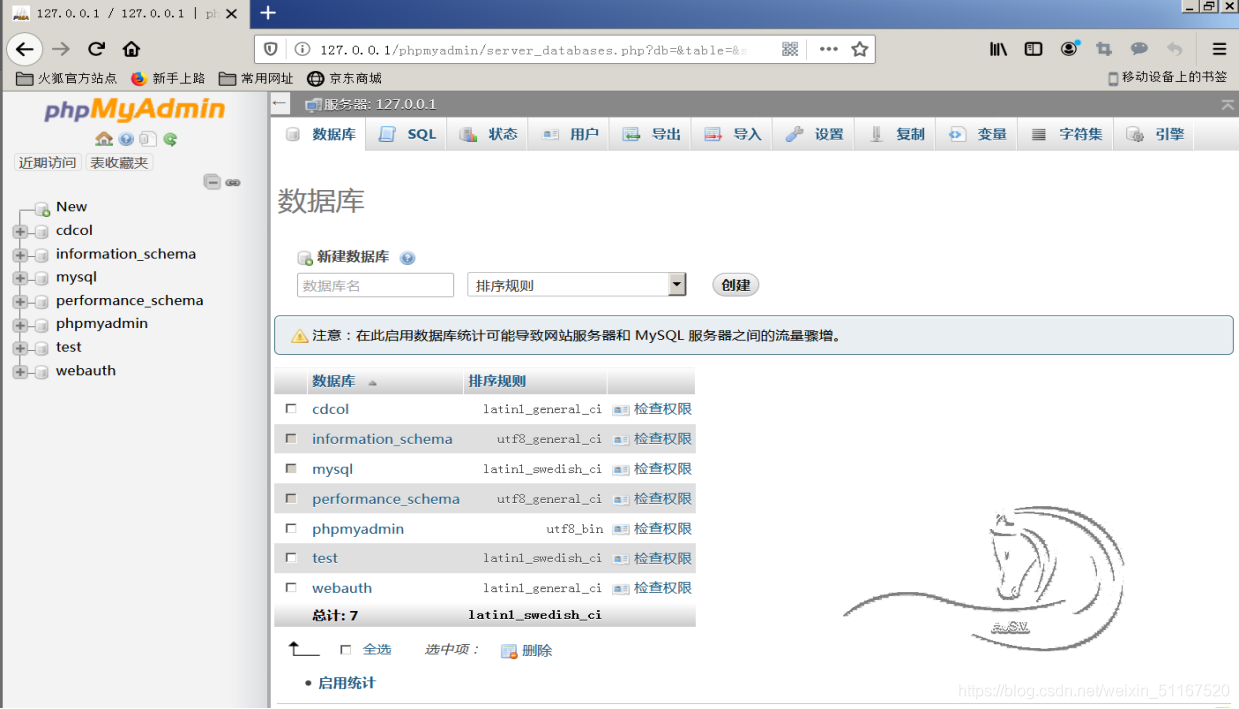The width and height of the screenshot is (1239, 709).
Task: Open the 排序规则 collation dropdown
Action: (x=577, y=285)
